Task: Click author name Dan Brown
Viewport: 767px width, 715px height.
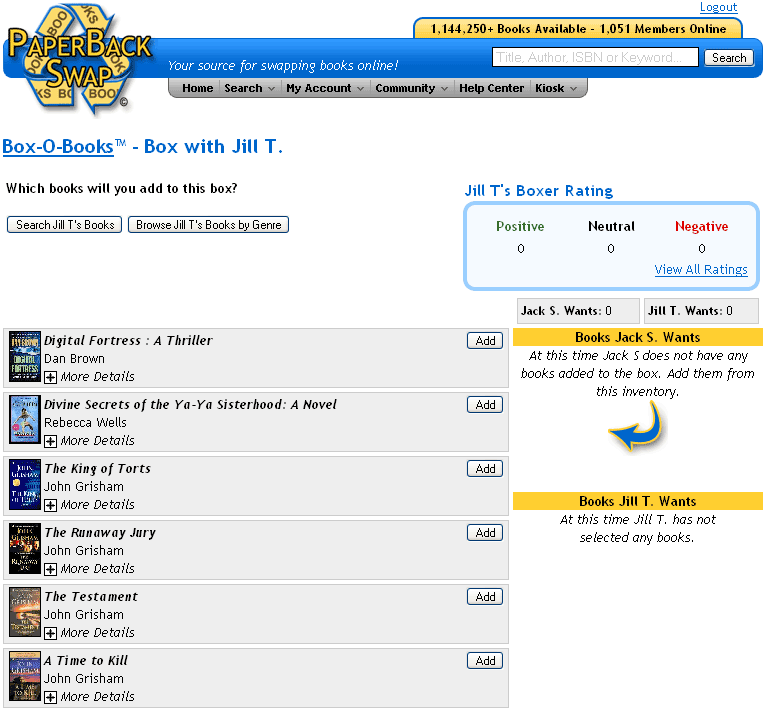Action: pos(74,359)
